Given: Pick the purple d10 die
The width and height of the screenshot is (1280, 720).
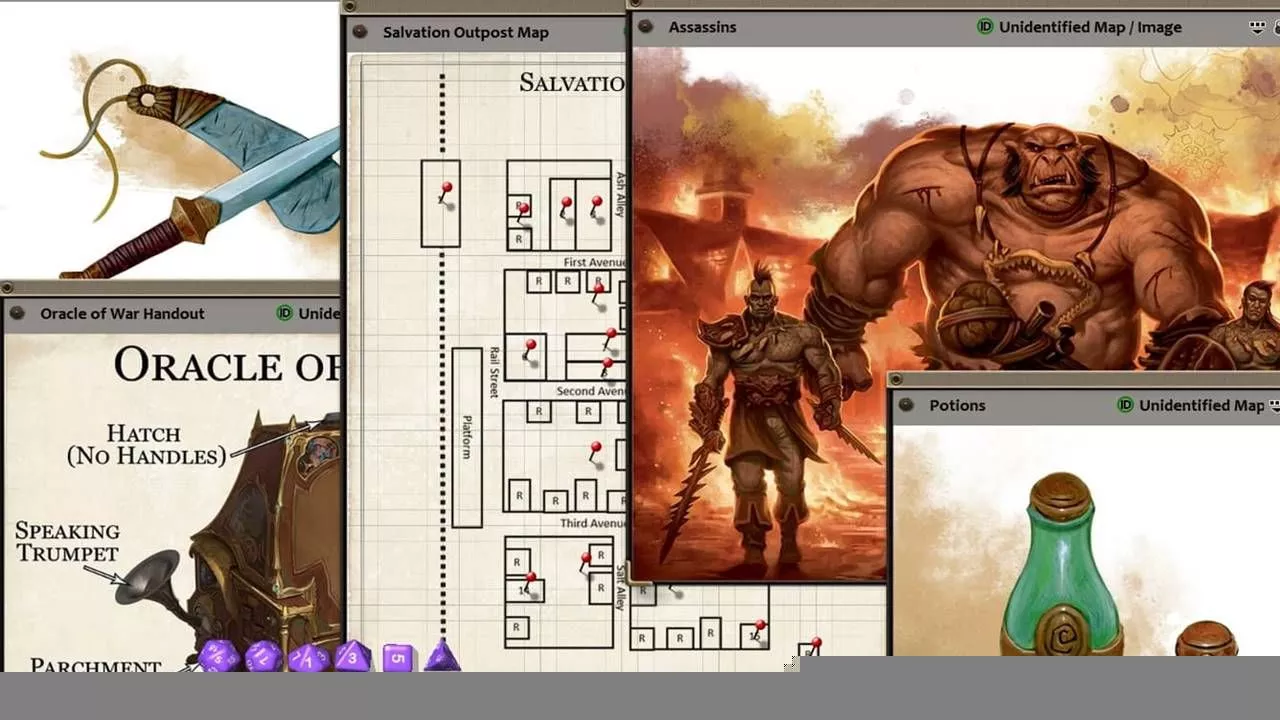Looking at the screenshot, I should tap(309, 657).
